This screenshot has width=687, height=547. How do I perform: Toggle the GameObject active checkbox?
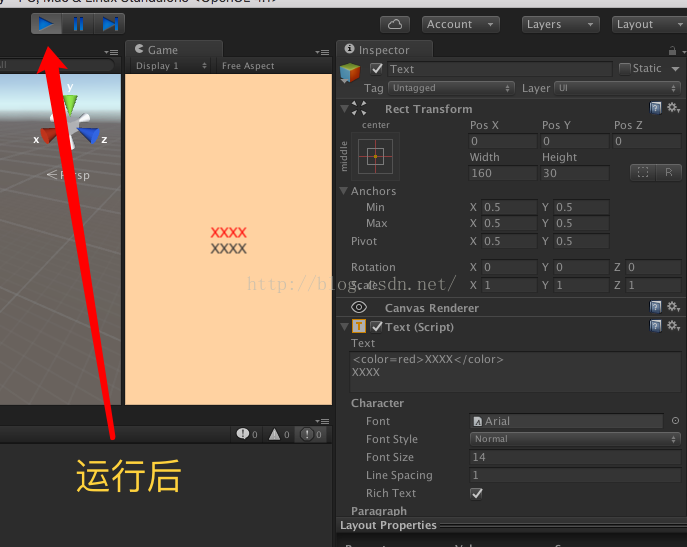pos(376,69)
